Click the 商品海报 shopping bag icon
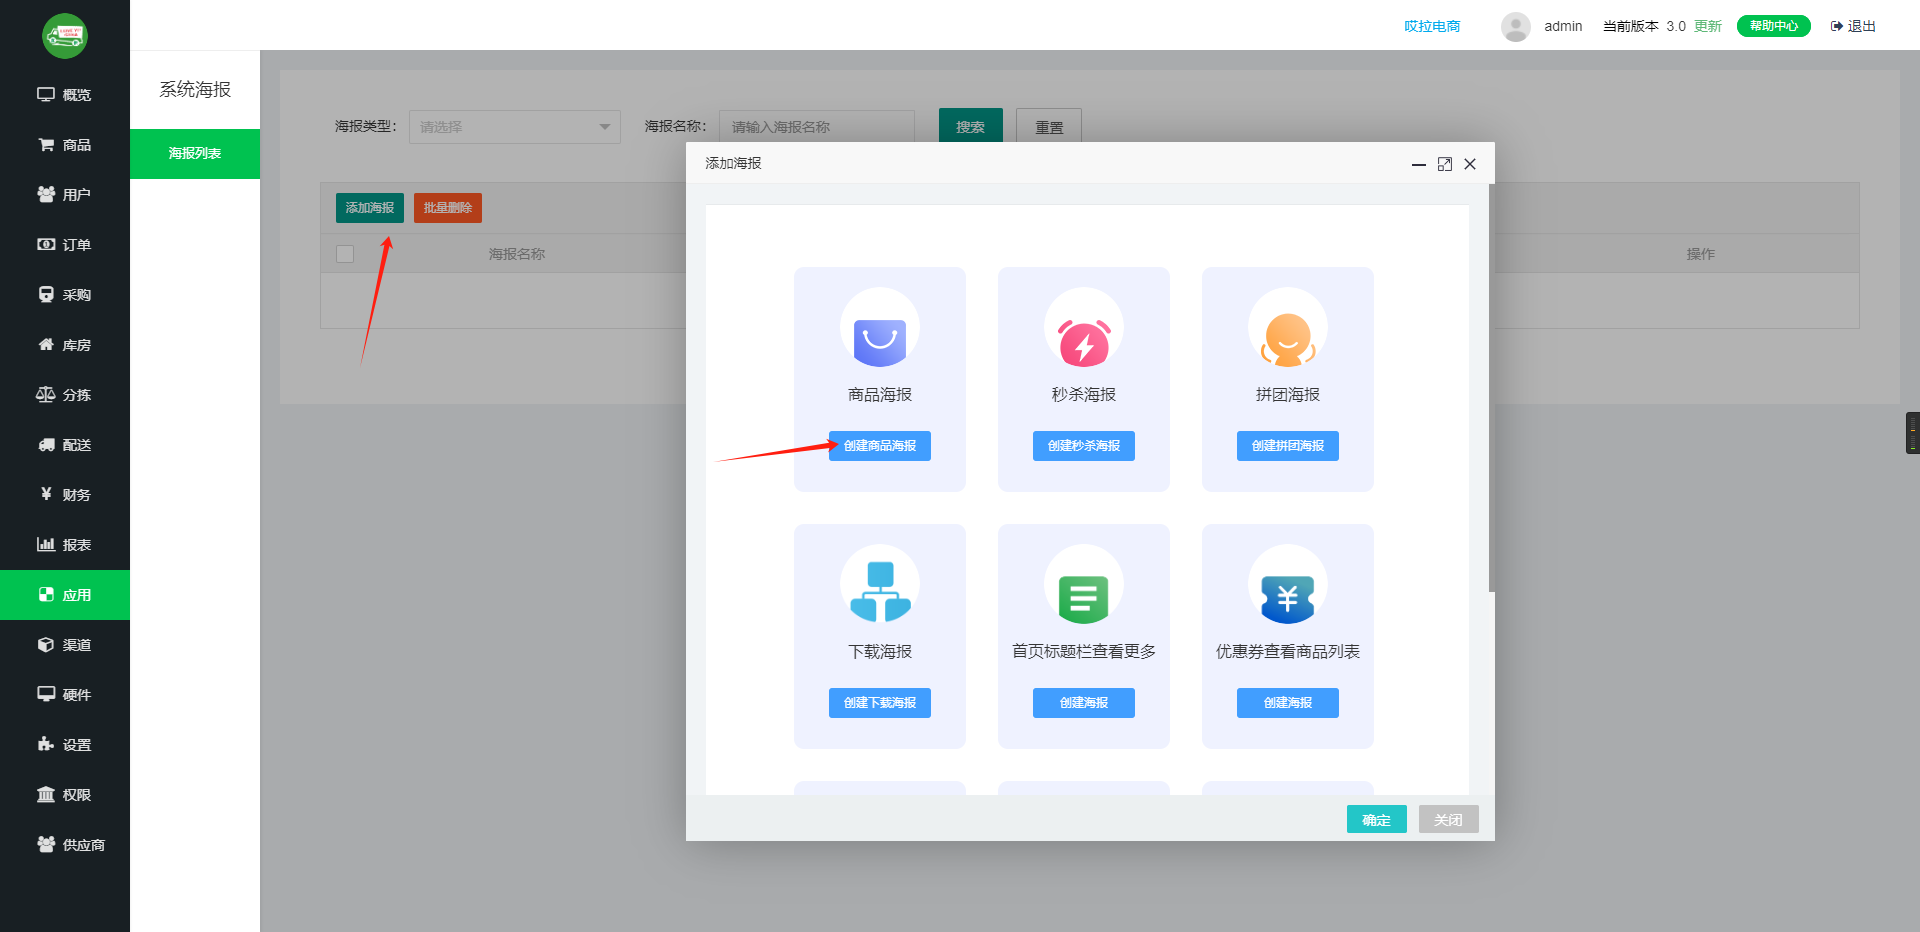 880,328
